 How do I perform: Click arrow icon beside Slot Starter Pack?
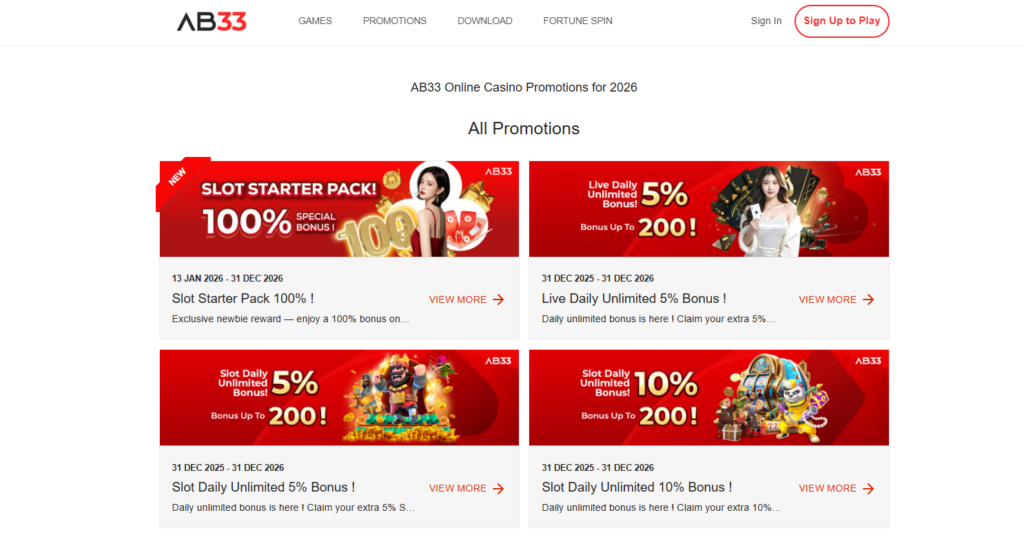tap(498, 300)
